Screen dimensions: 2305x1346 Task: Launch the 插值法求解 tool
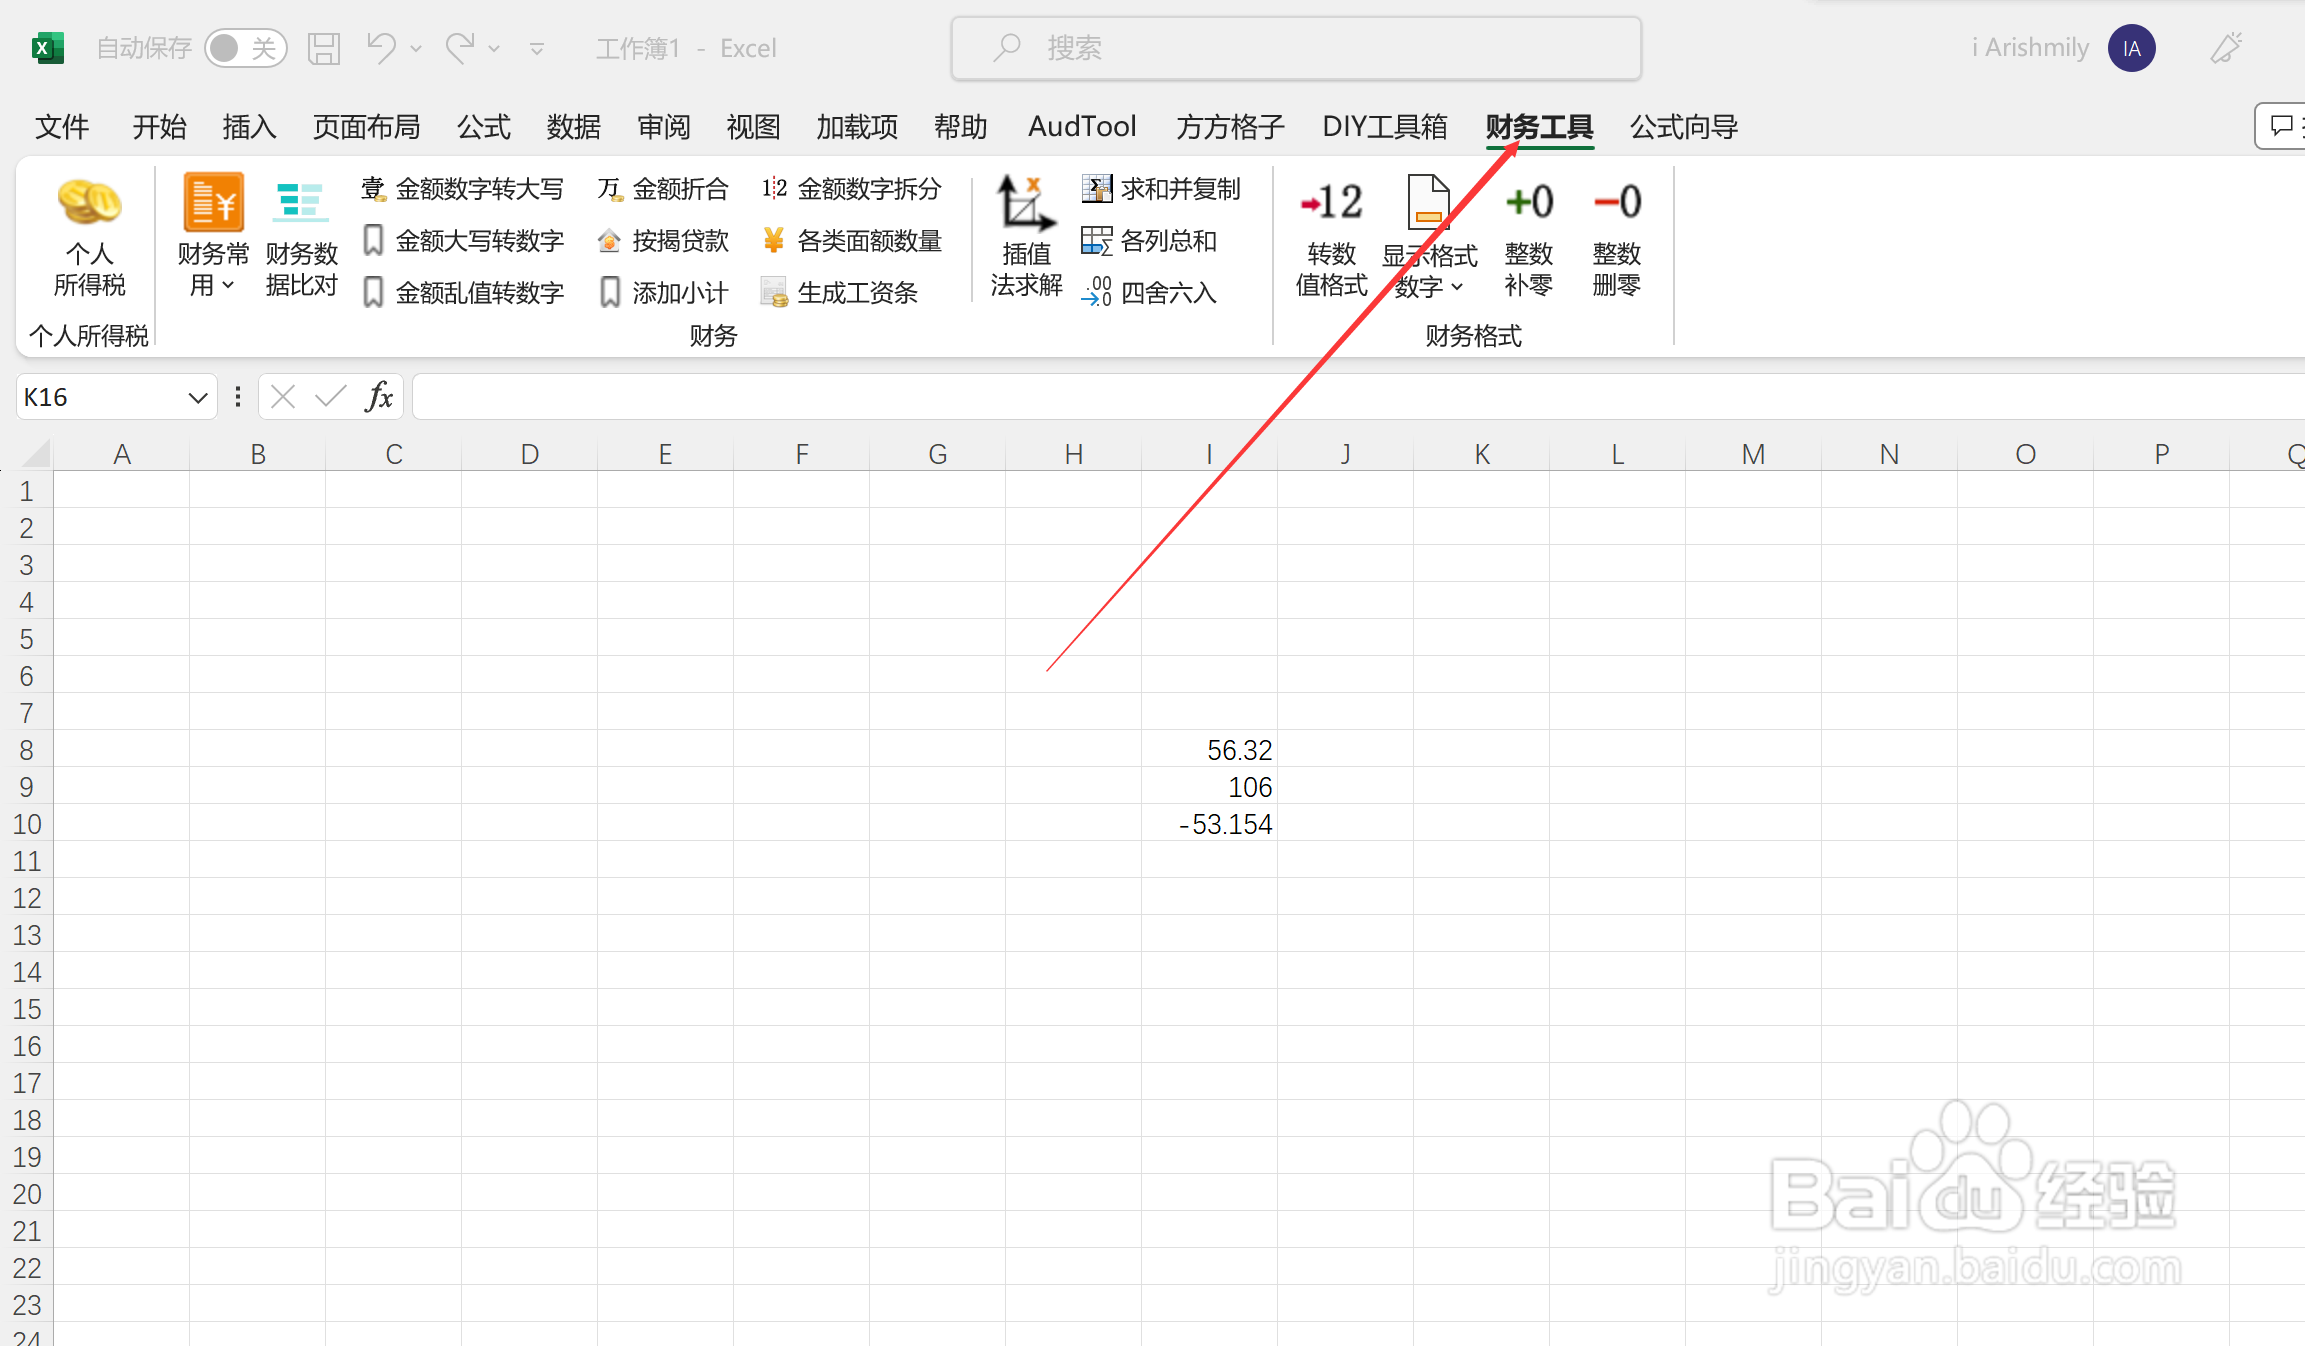[1026, 238]
